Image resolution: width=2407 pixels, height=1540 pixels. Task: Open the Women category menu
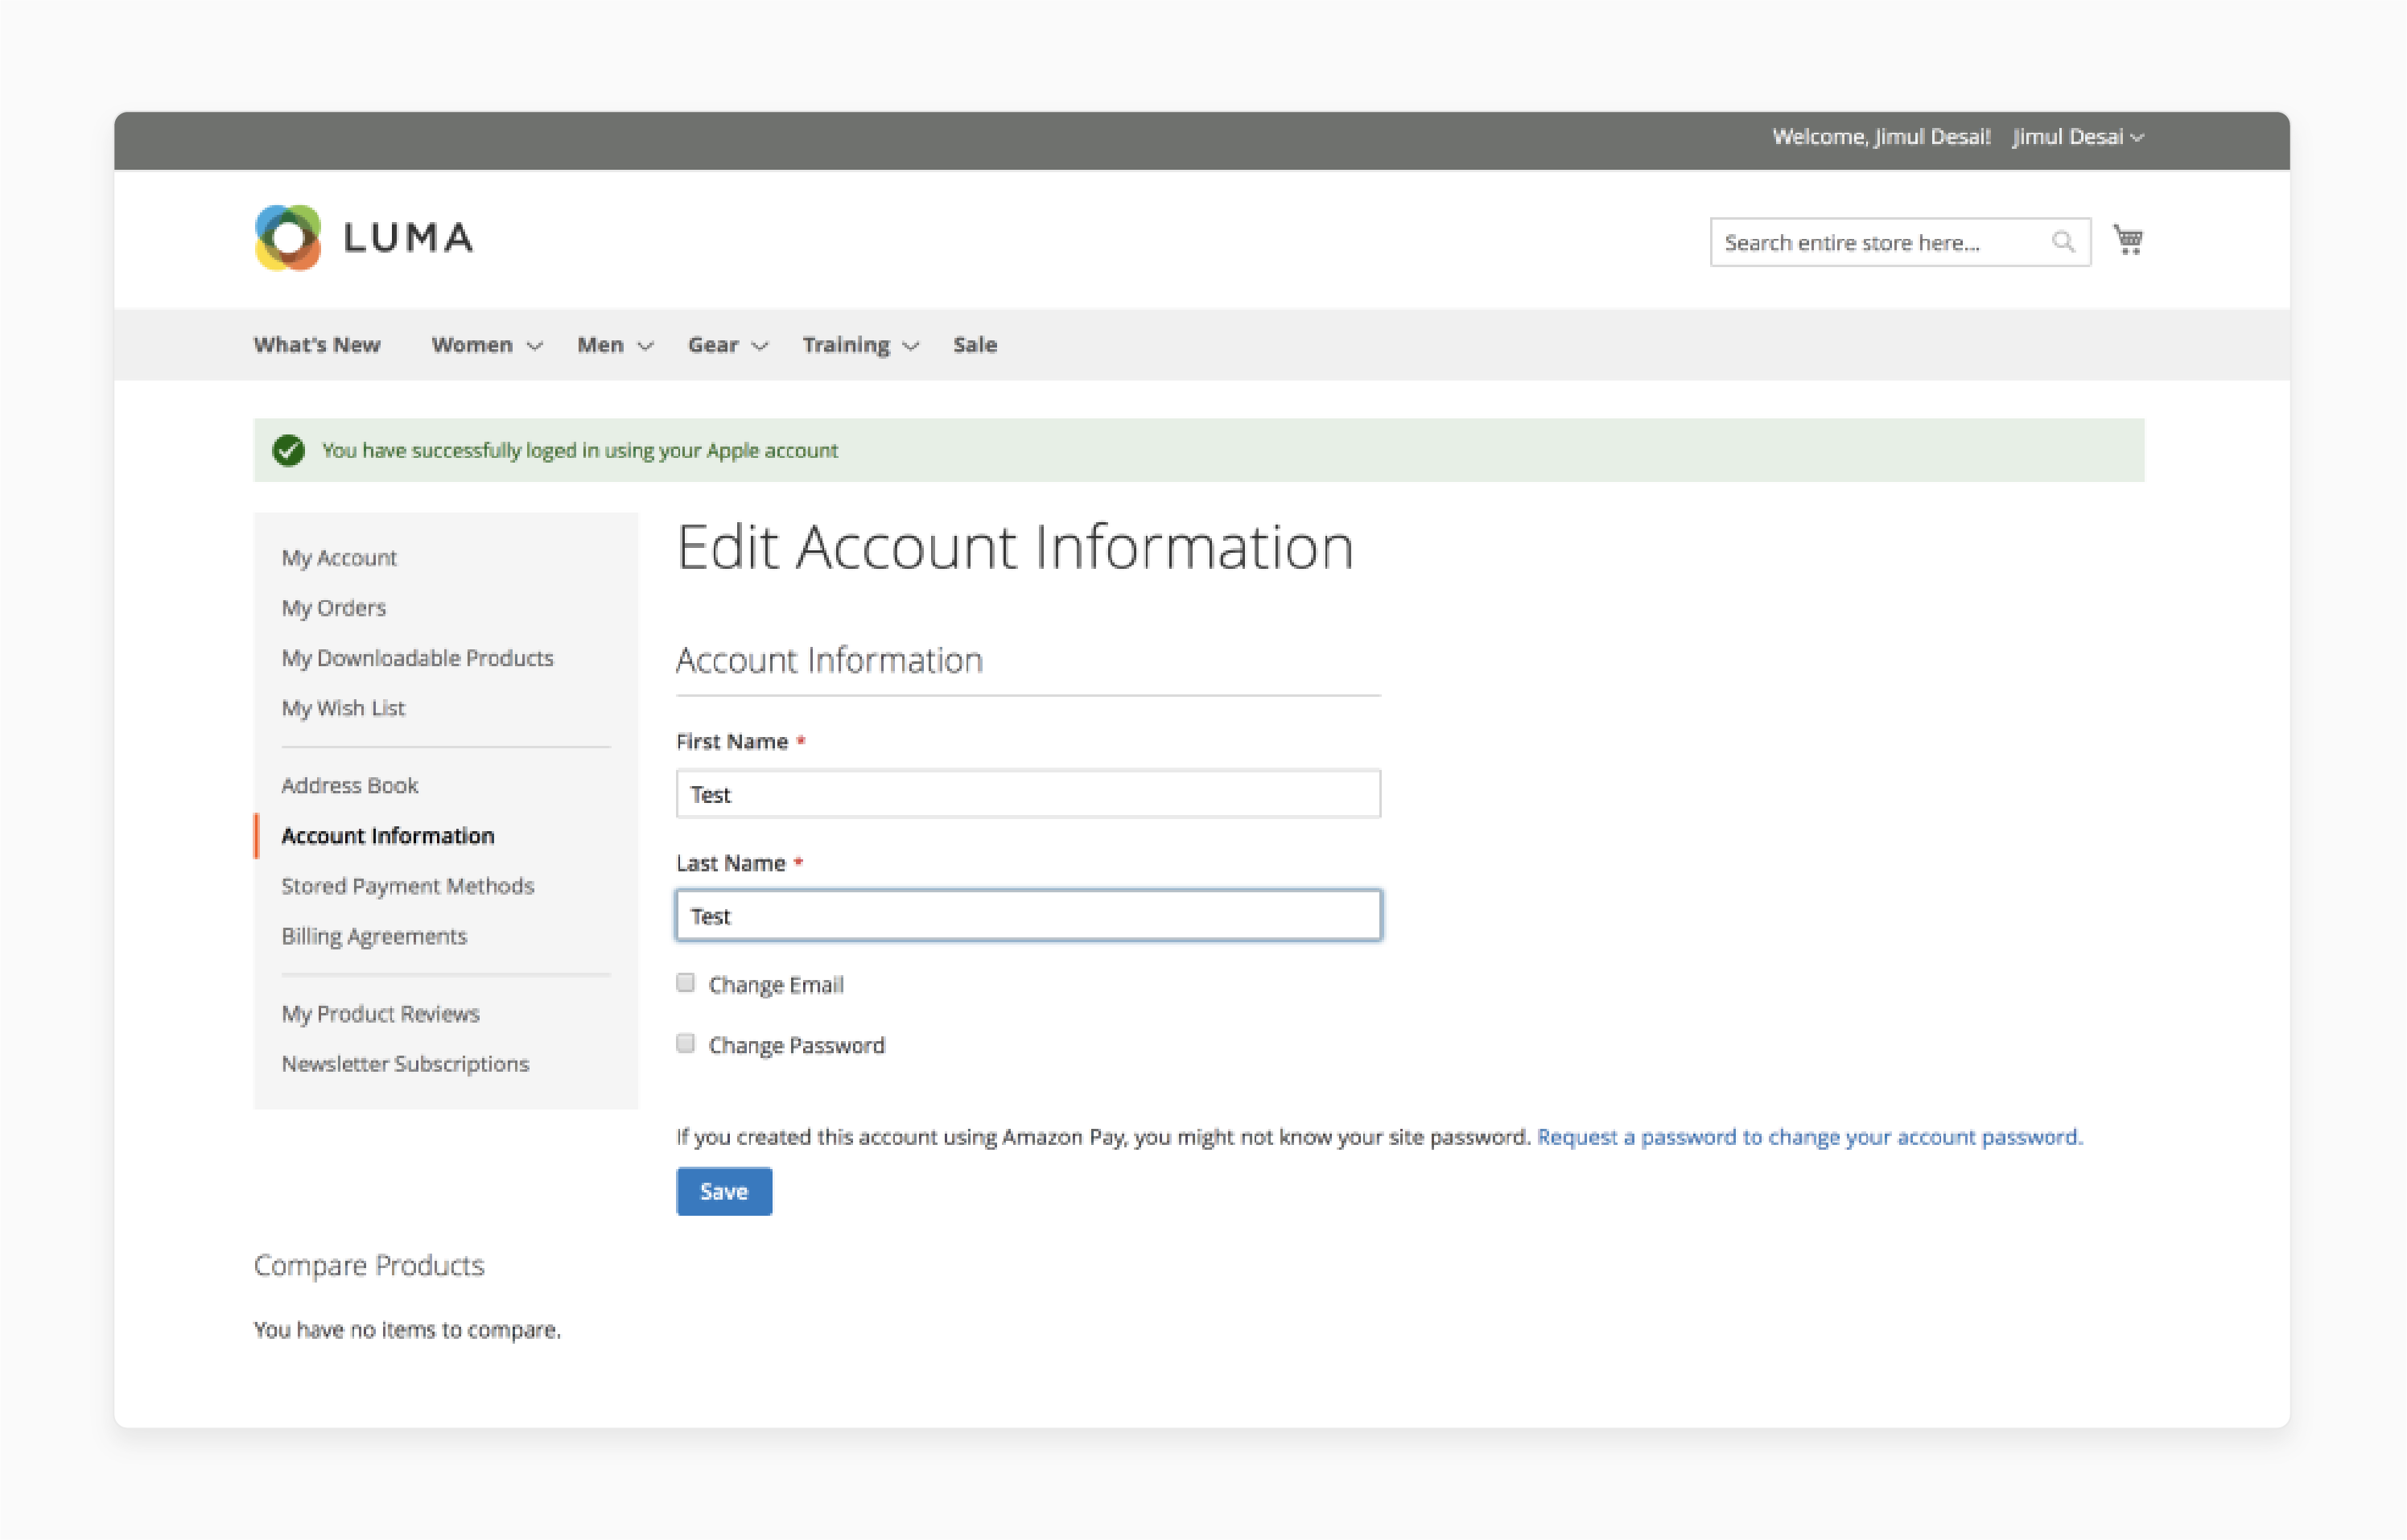(x=472, y=345)
